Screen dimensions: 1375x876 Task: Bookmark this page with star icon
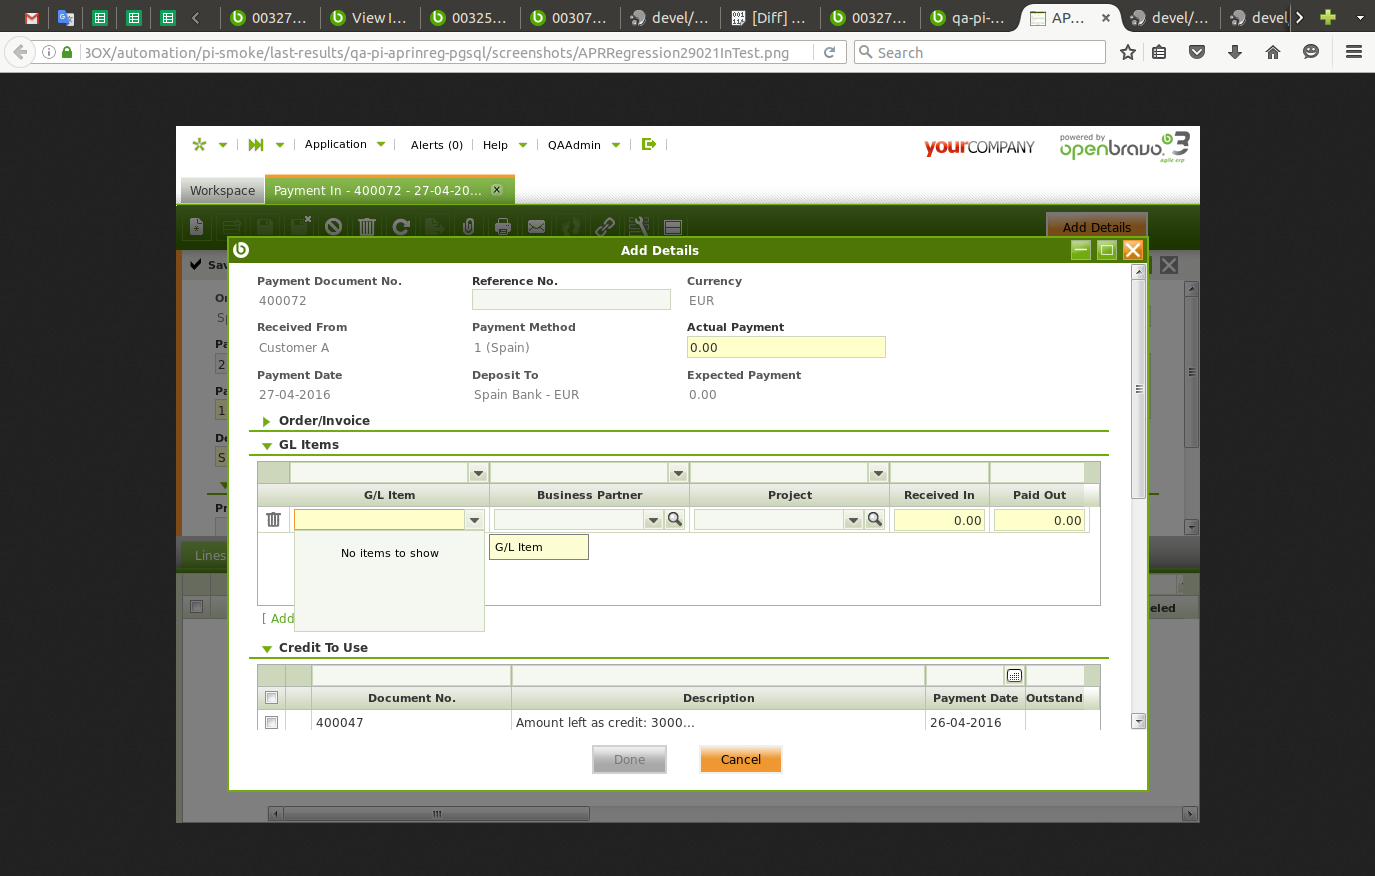pyautogui.click(x=1128, y=53)
